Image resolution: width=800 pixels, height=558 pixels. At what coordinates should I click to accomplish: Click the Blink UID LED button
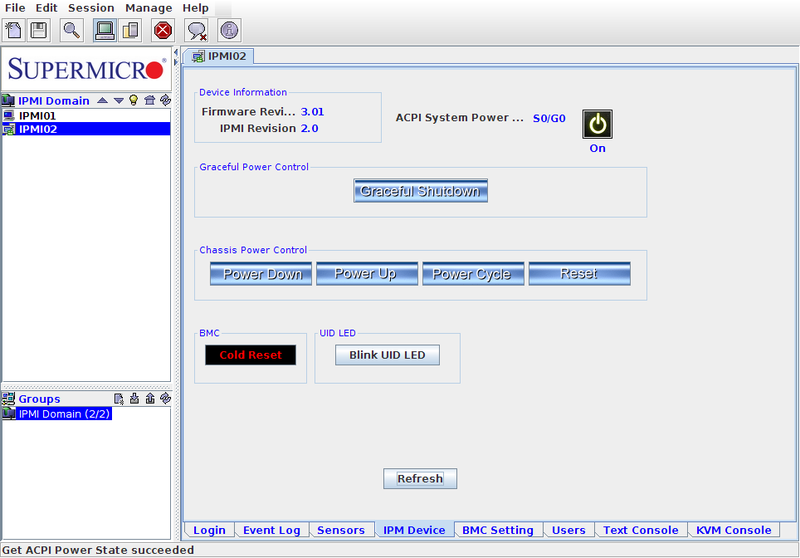(387, 355)
